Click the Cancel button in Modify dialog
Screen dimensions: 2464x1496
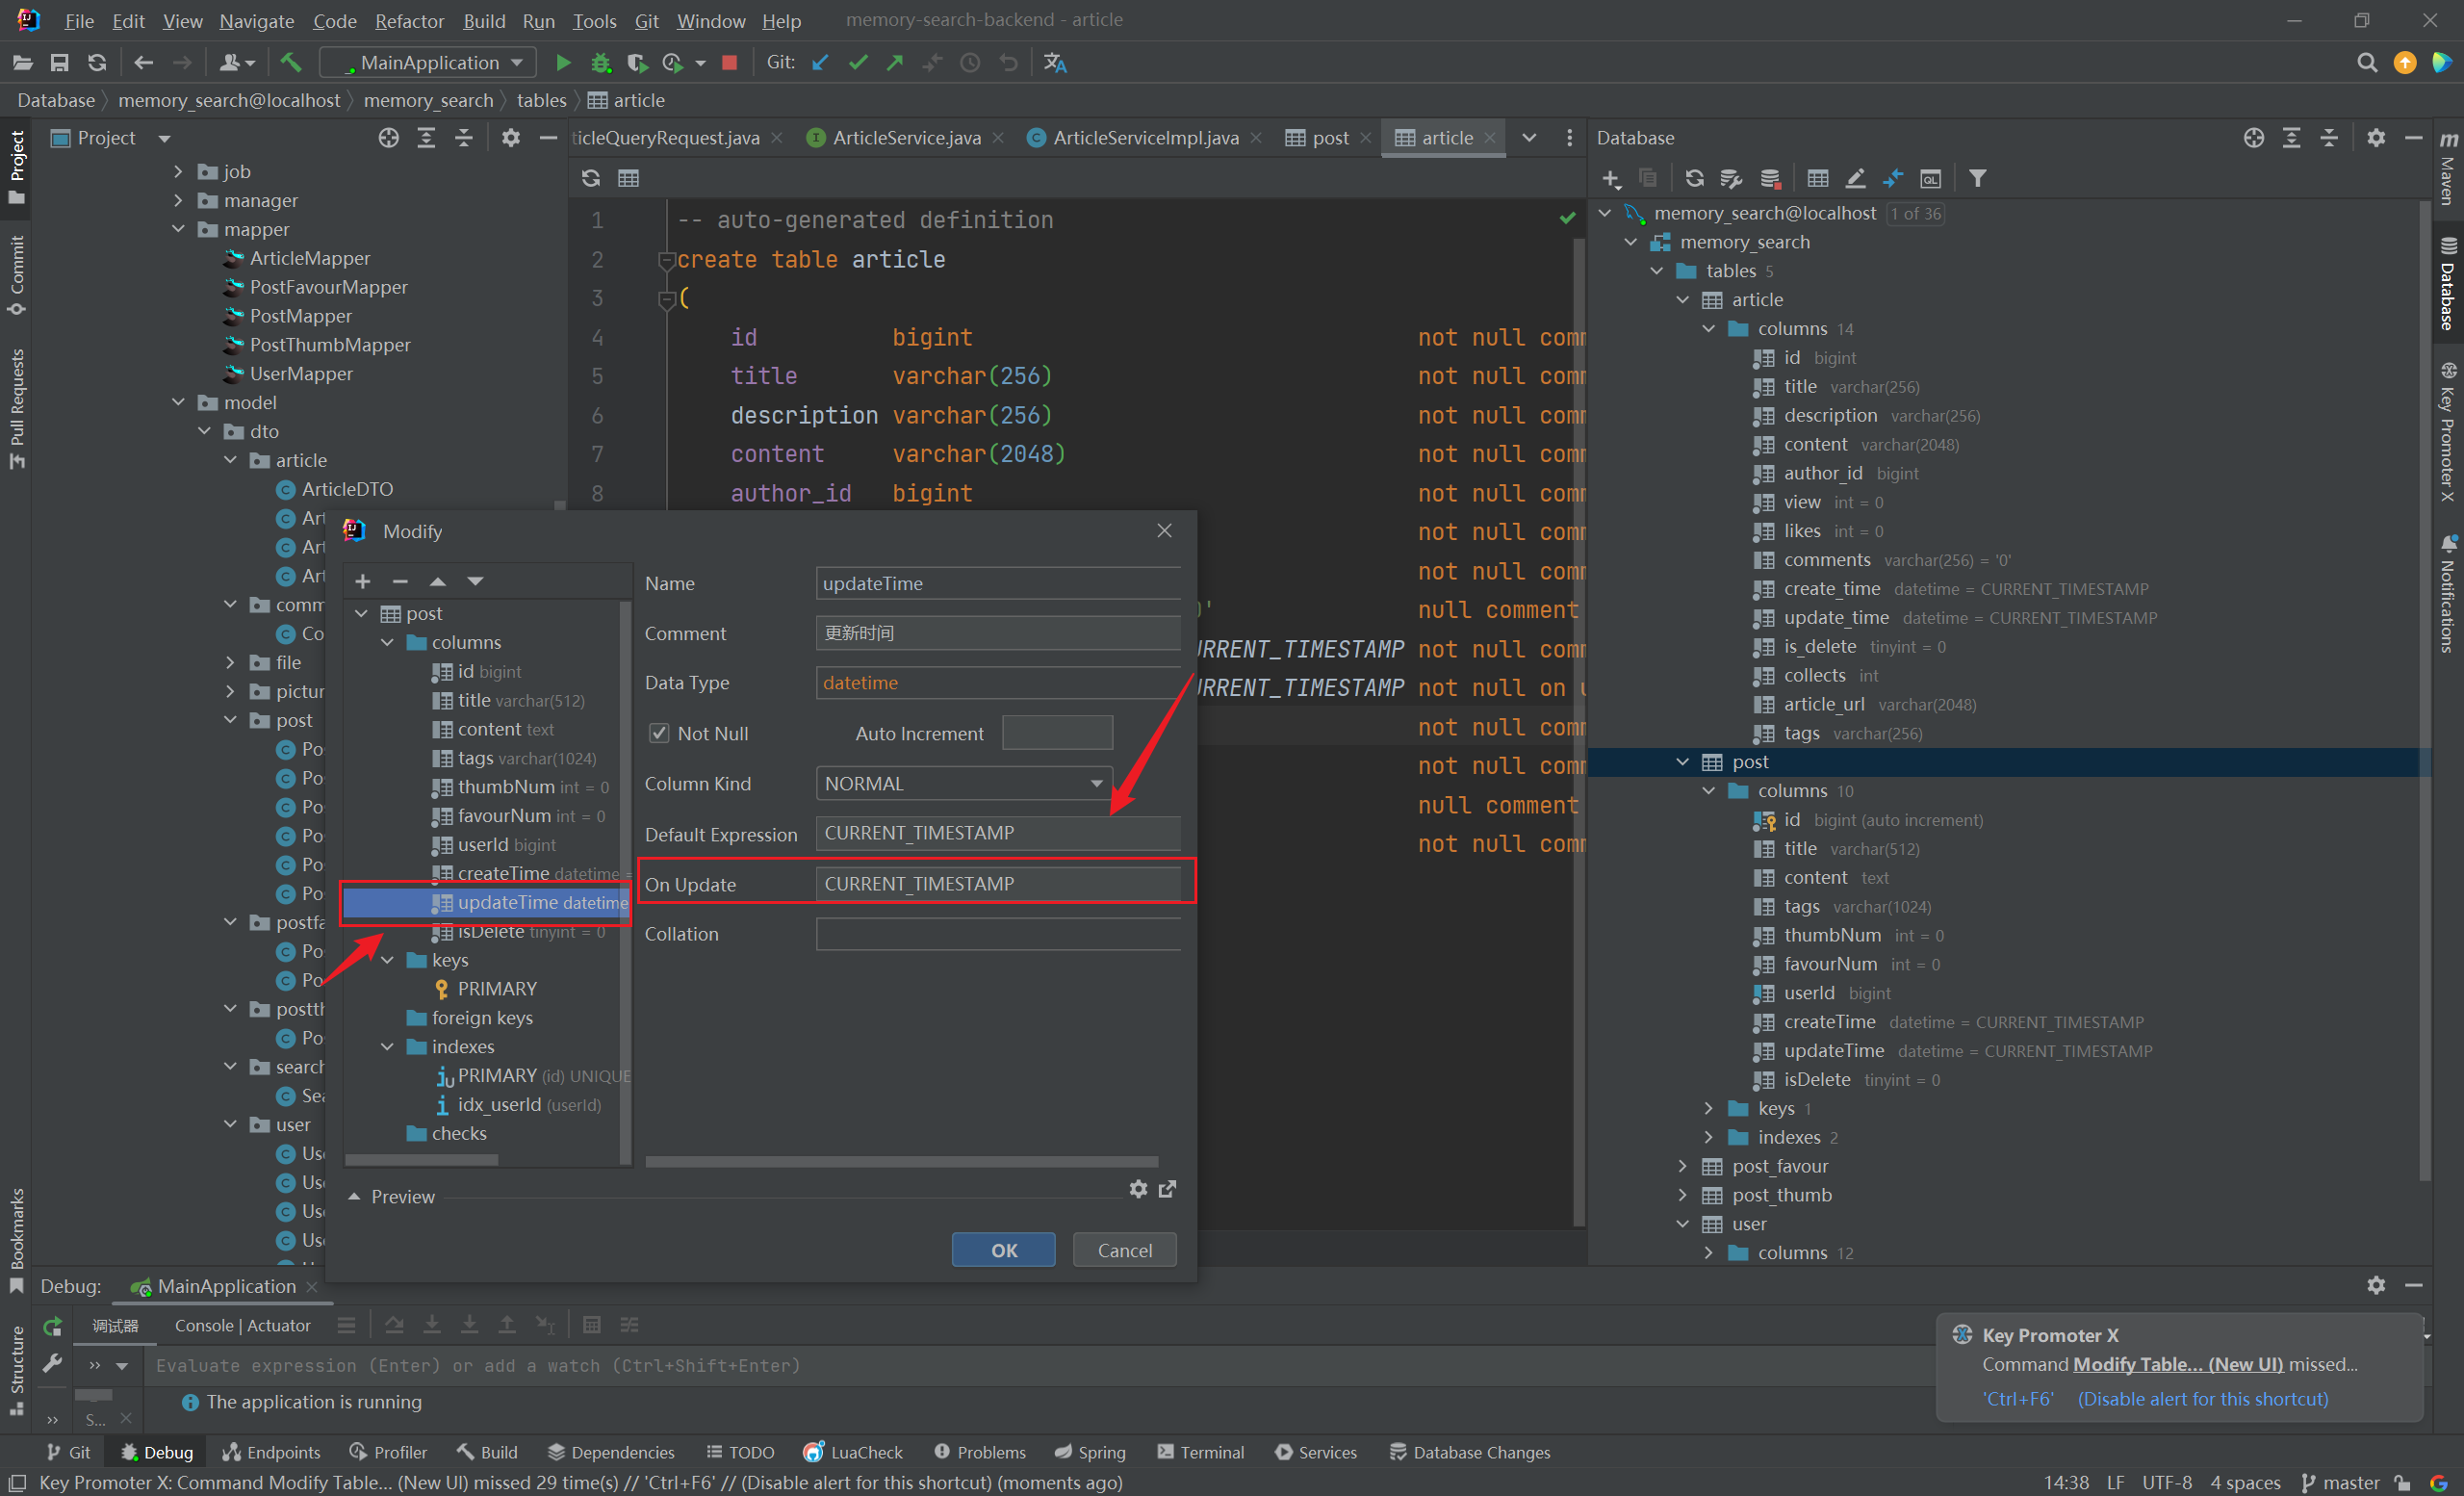[x=1124, y=1250]
